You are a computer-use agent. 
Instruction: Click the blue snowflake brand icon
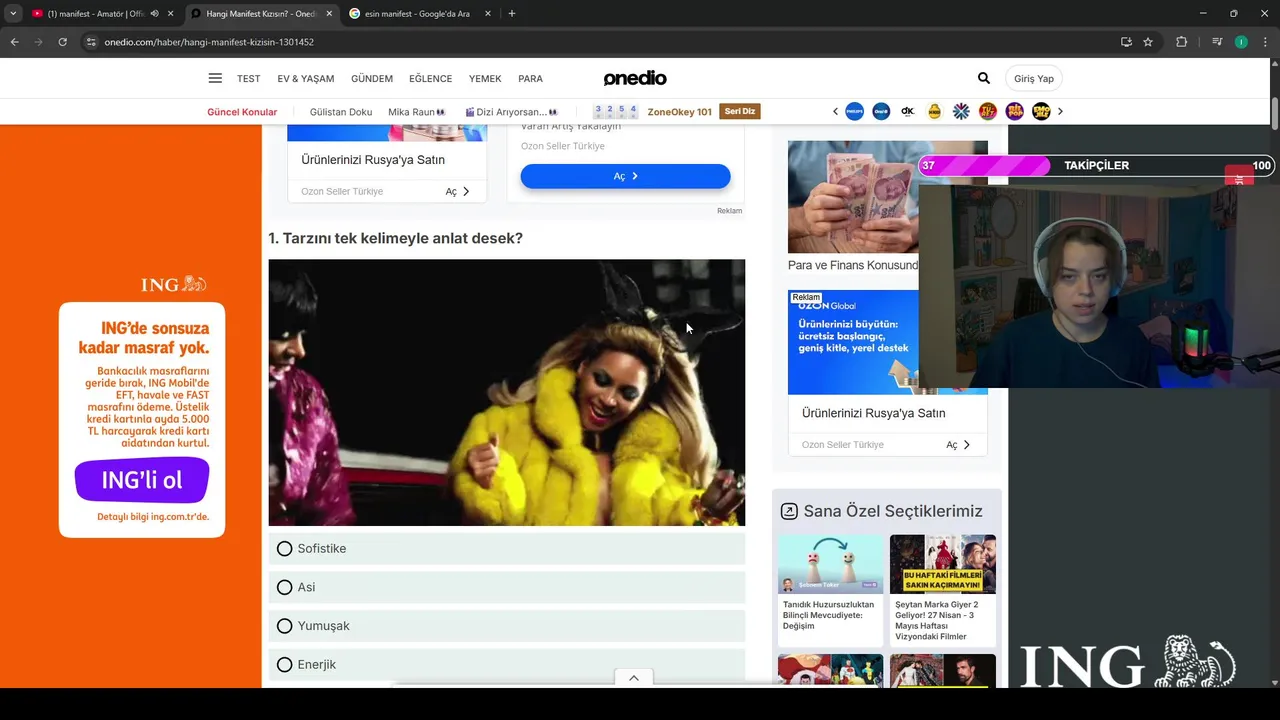point(961,111)
